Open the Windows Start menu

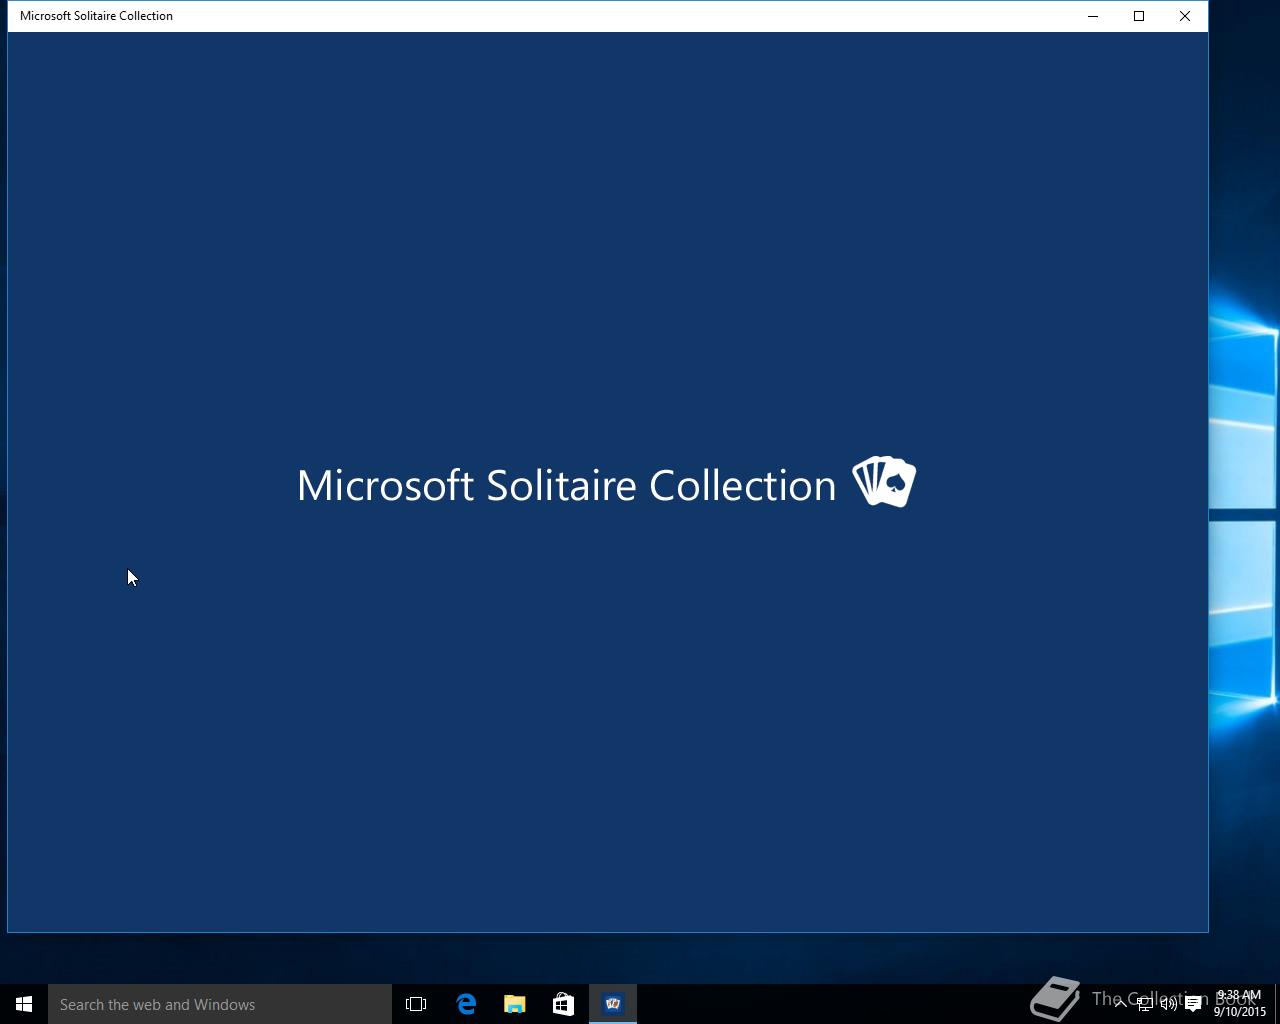click(x=24, y=1004)
